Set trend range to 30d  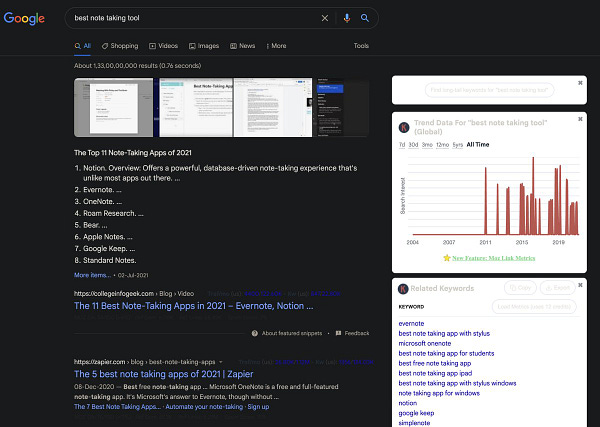click(x=413, y=145)
